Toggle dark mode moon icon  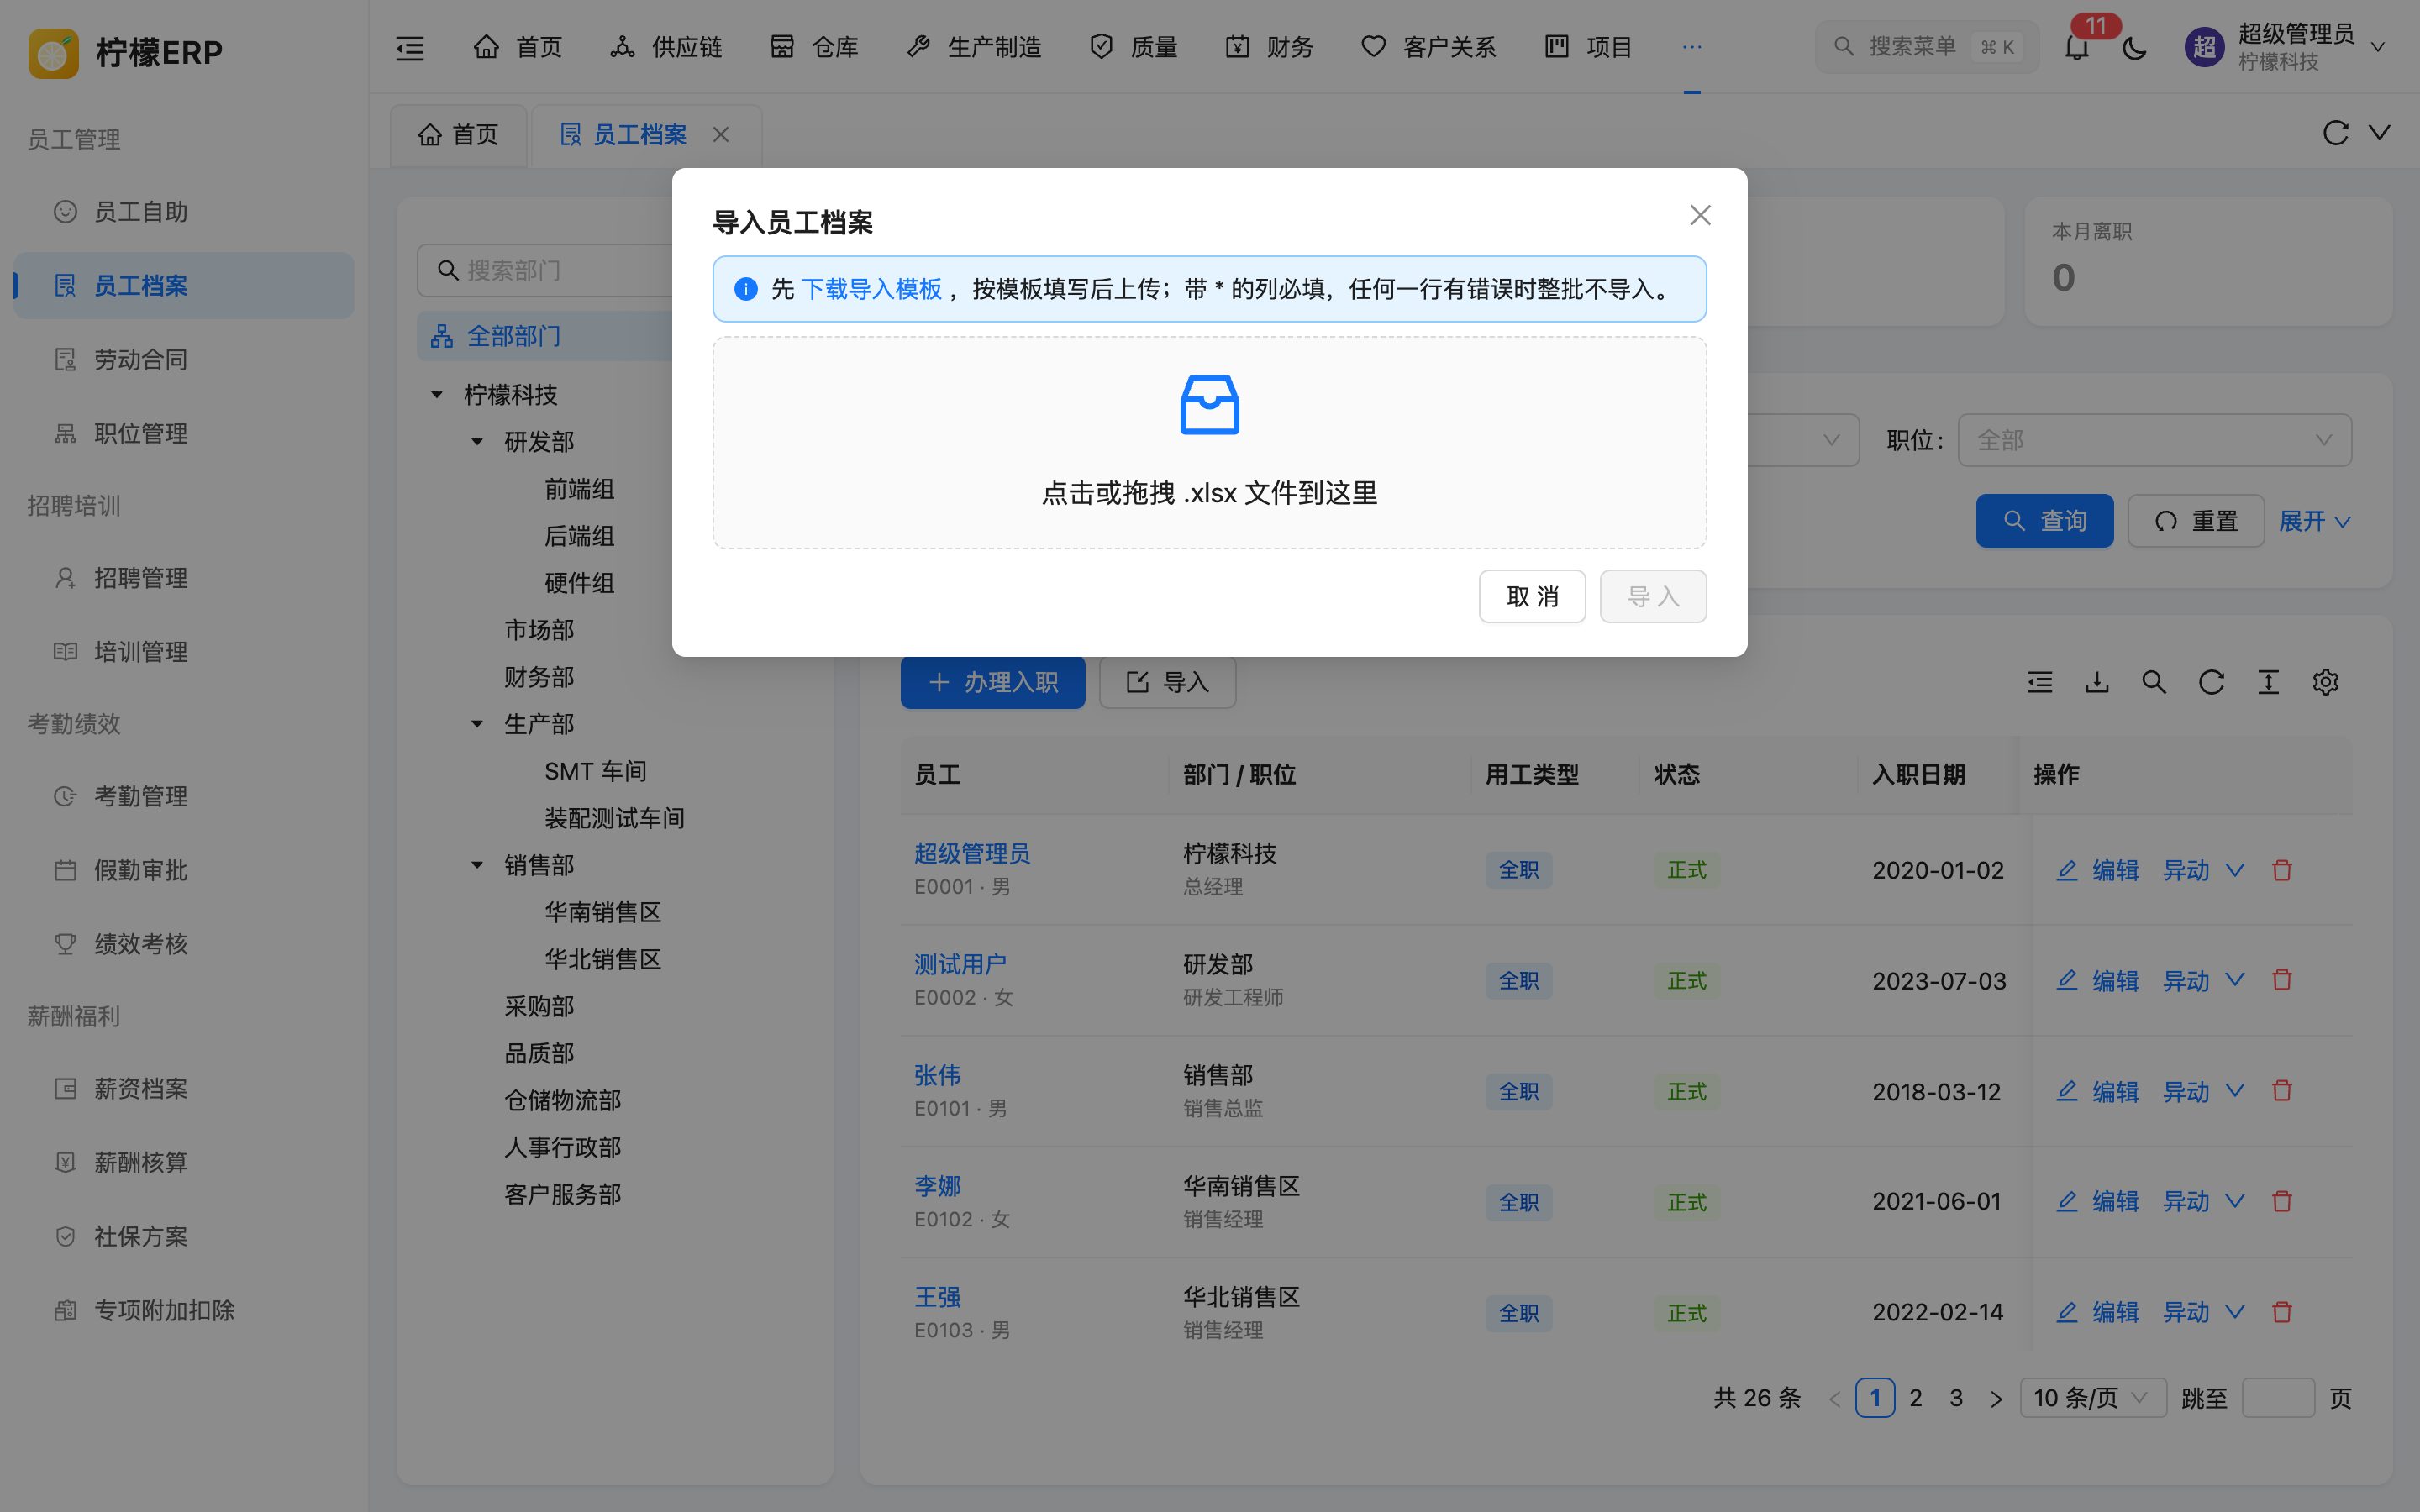2133,47
